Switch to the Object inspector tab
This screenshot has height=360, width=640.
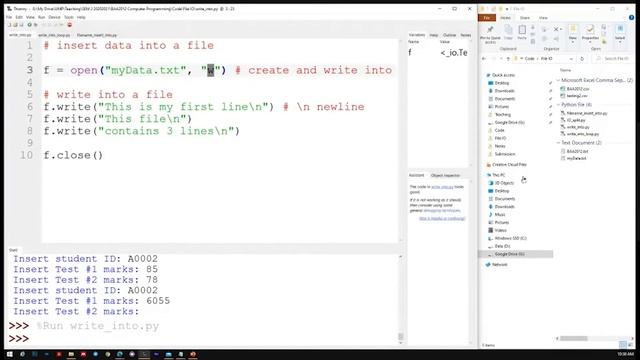[445, 176]
